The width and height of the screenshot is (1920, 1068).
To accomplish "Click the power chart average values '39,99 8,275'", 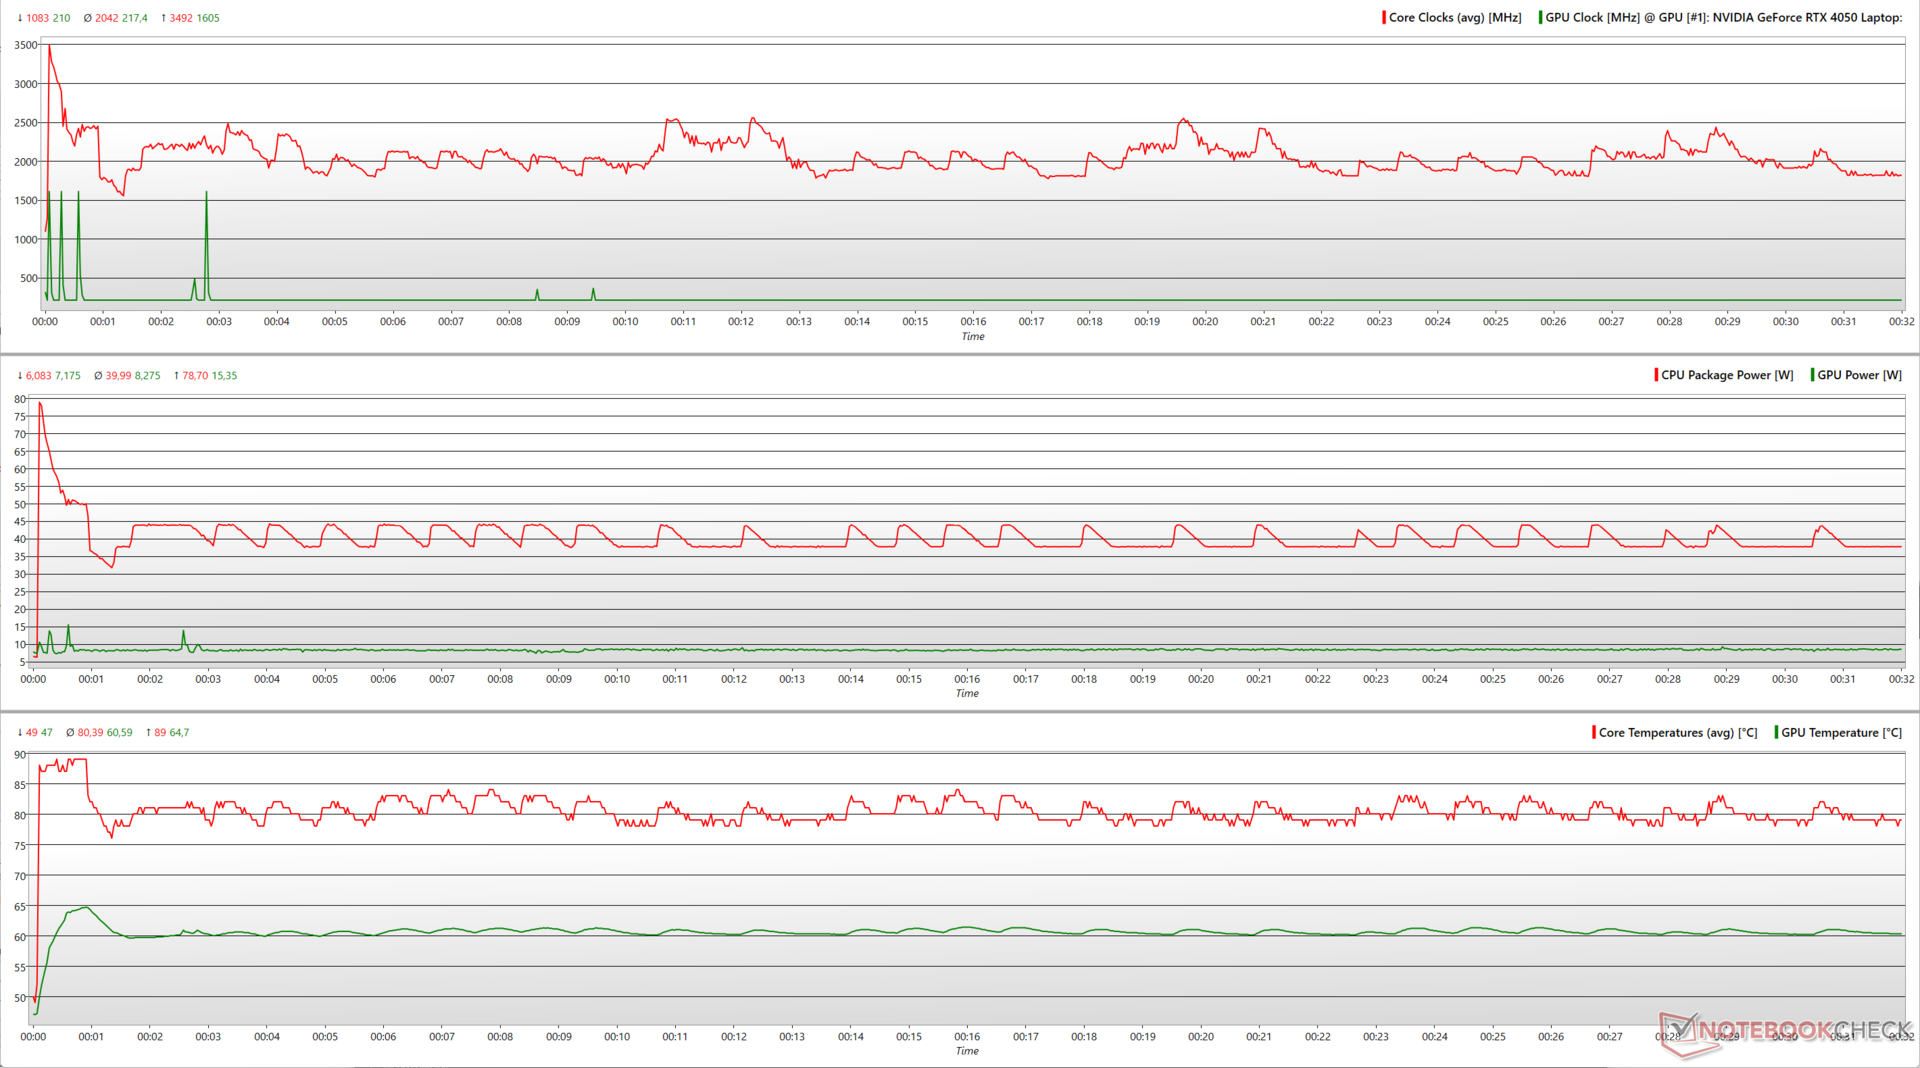I will pos(133,376).
